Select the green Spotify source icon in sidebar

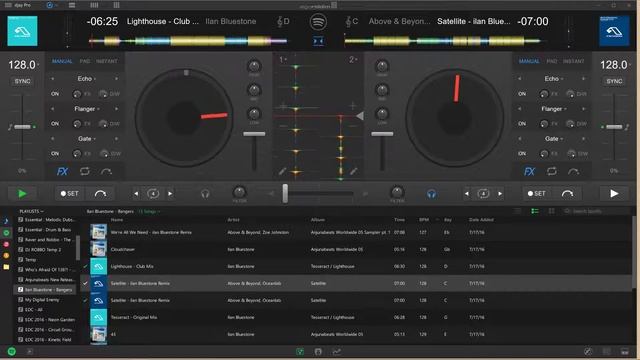tap(6, 233)
